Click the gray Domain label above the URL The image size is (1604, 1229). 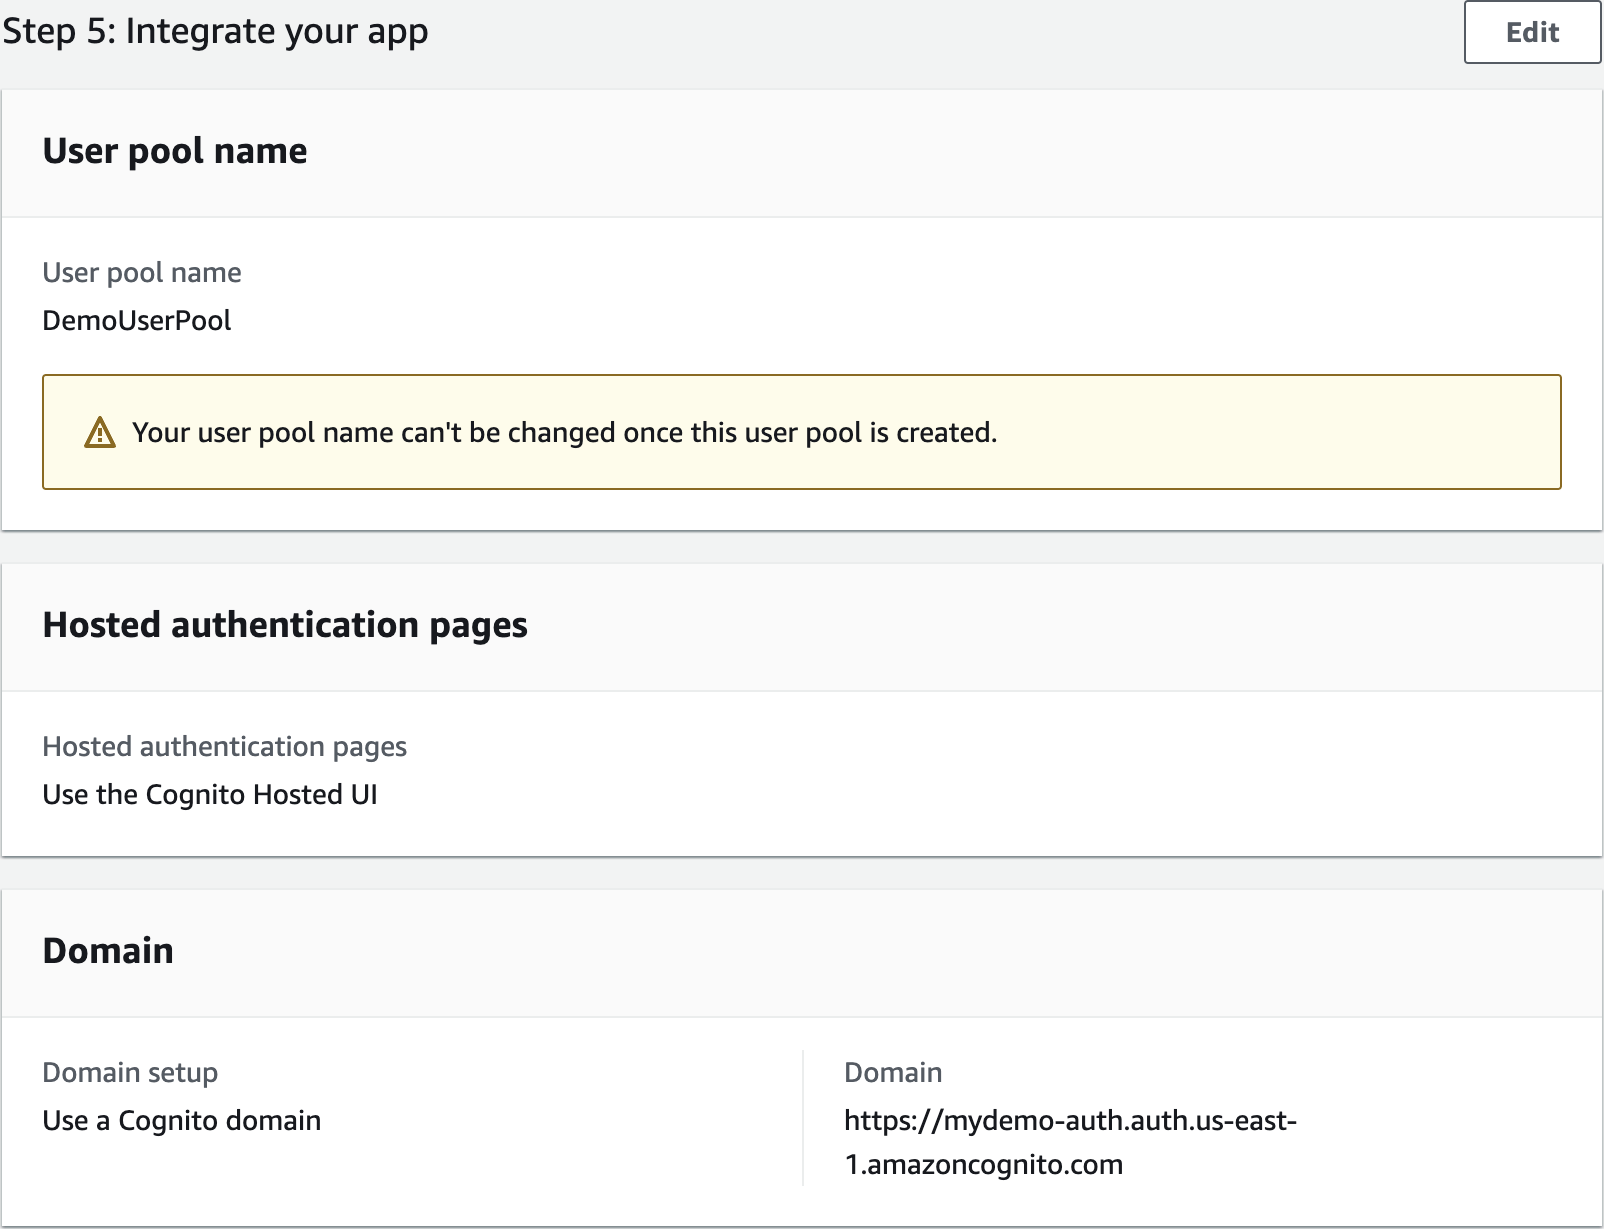(893, 1073)
